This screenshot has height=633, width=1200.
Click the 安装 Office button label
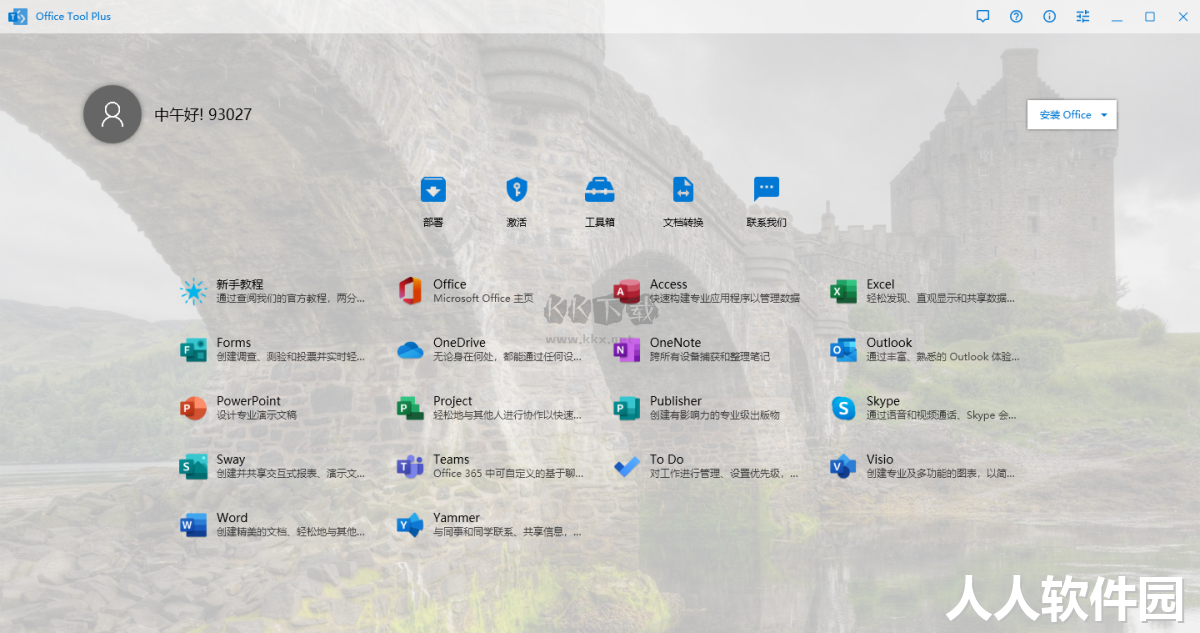[x=1065, y=115]
